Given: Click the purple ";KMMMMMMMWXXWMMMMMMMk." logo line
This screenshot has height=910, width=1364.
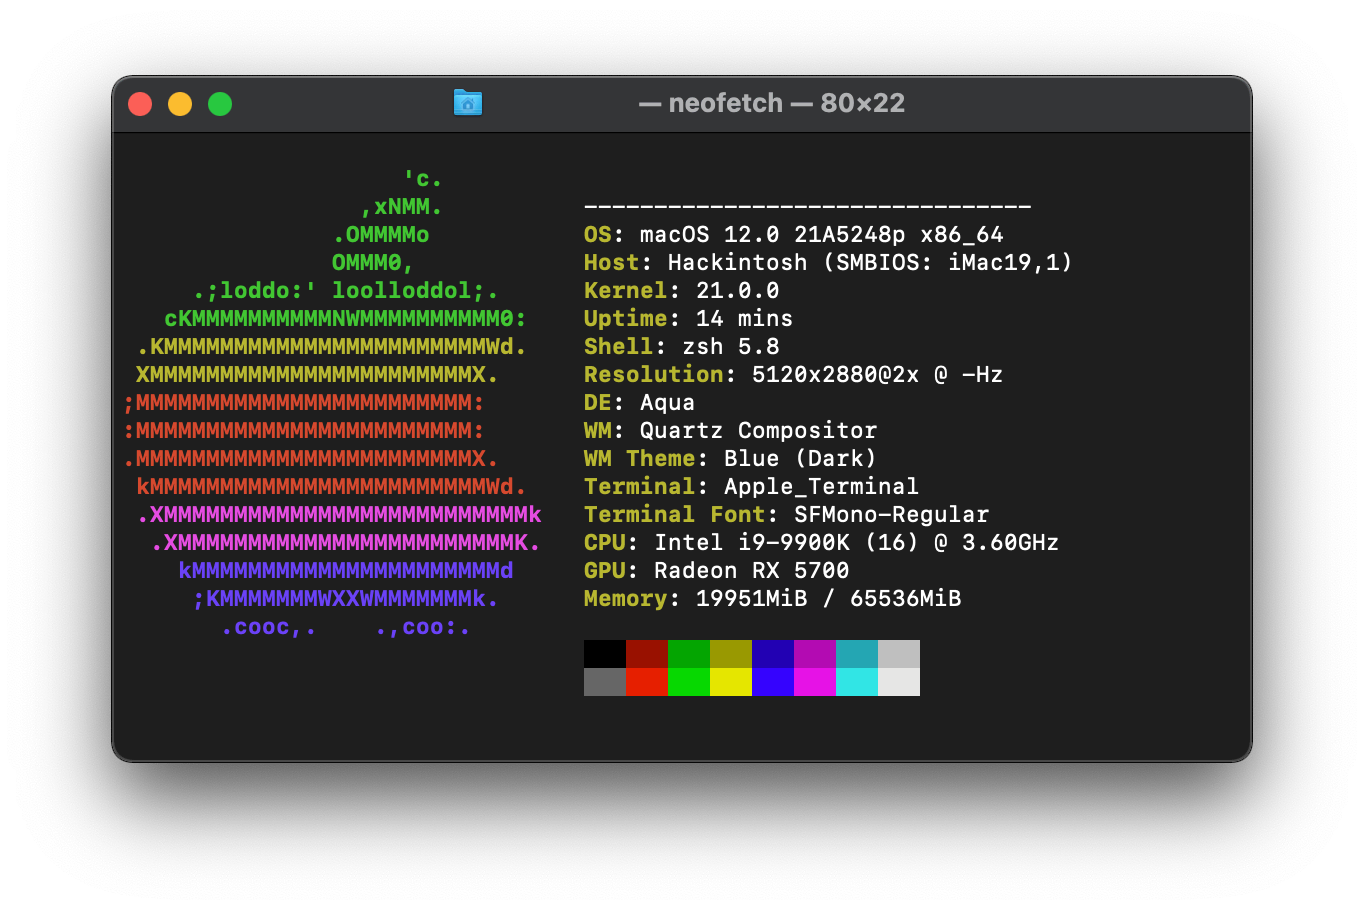Looking at the screenshot, I should (x=345, y=599).
